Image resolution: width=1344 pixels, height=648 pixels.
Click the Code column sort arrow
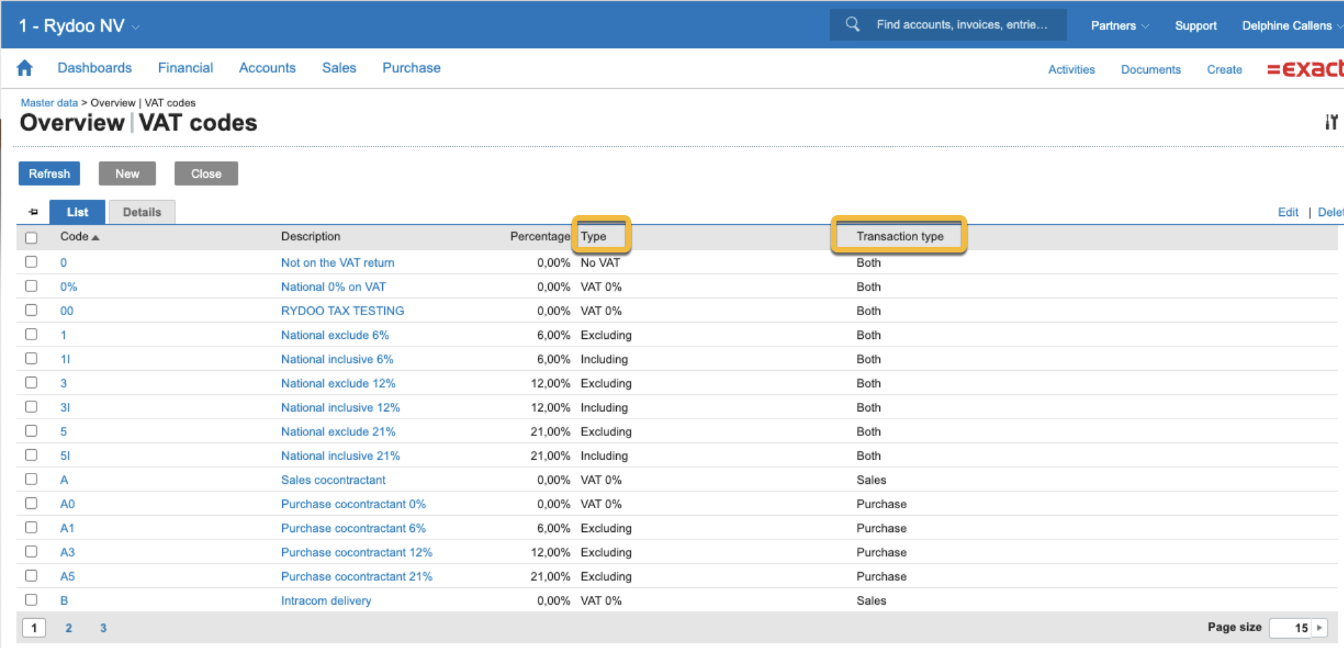pos(96,237)
